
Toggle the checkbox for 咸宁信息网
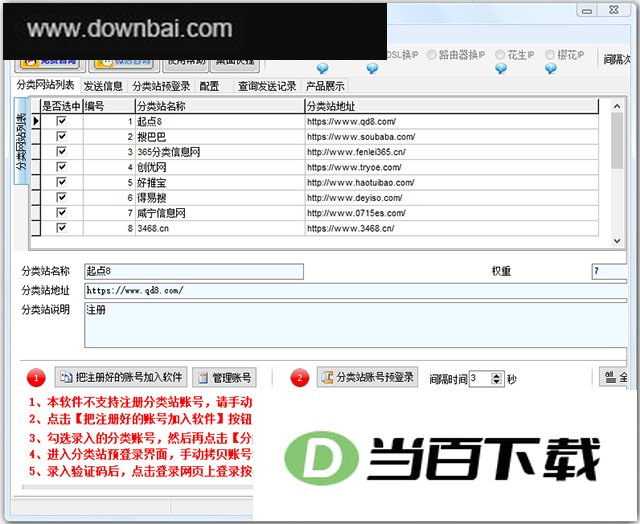tap(62, 213)
